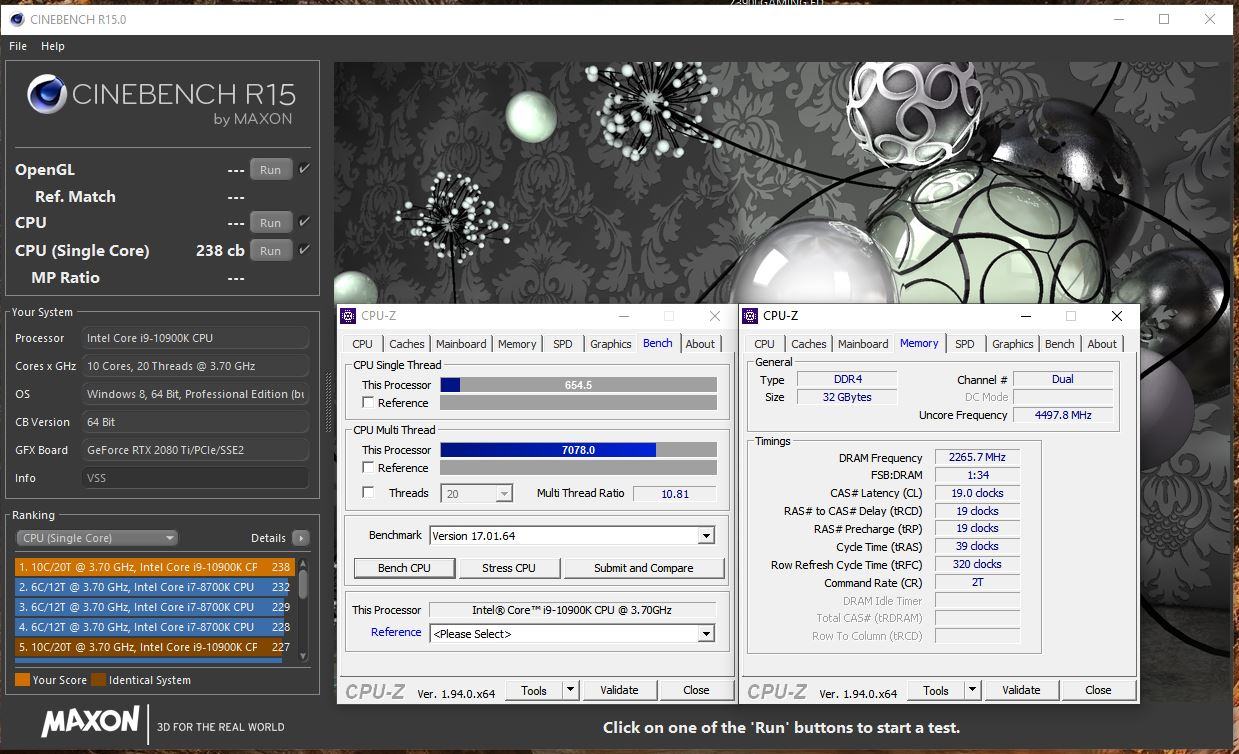Select ranking entry 5 i9-10900K score 227

155,647
